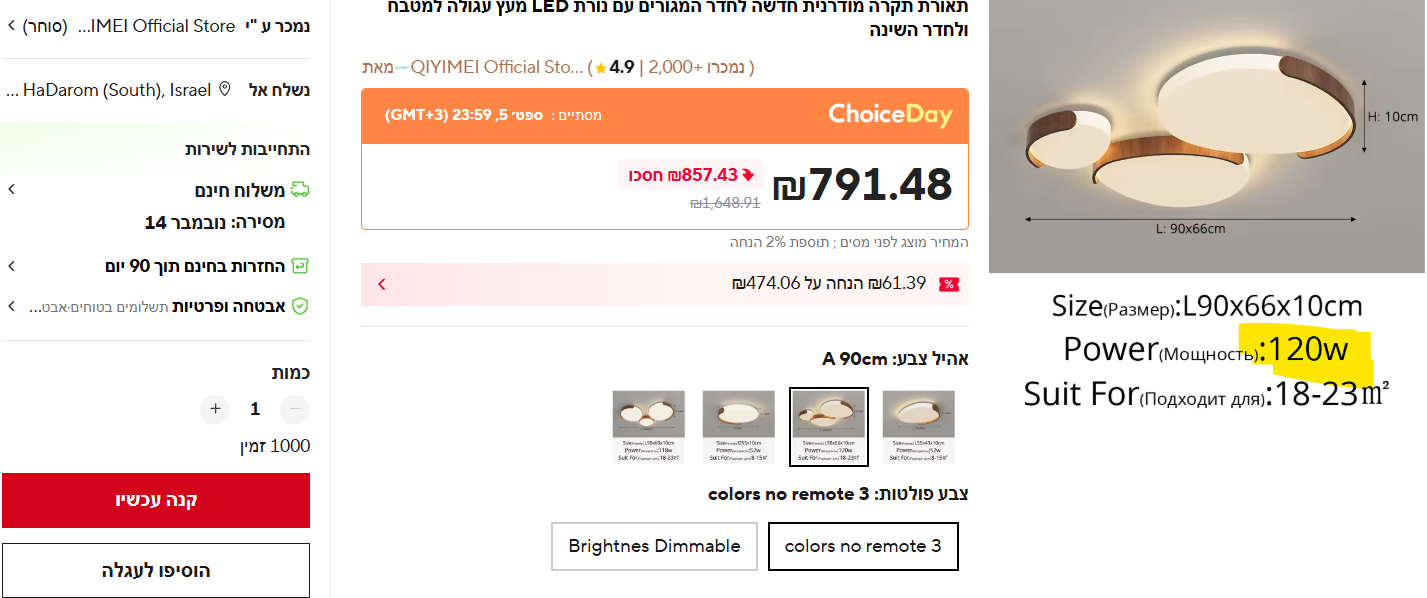Click the green free returns icon
Screen dimensions: 1427x598
pos(300,266)
